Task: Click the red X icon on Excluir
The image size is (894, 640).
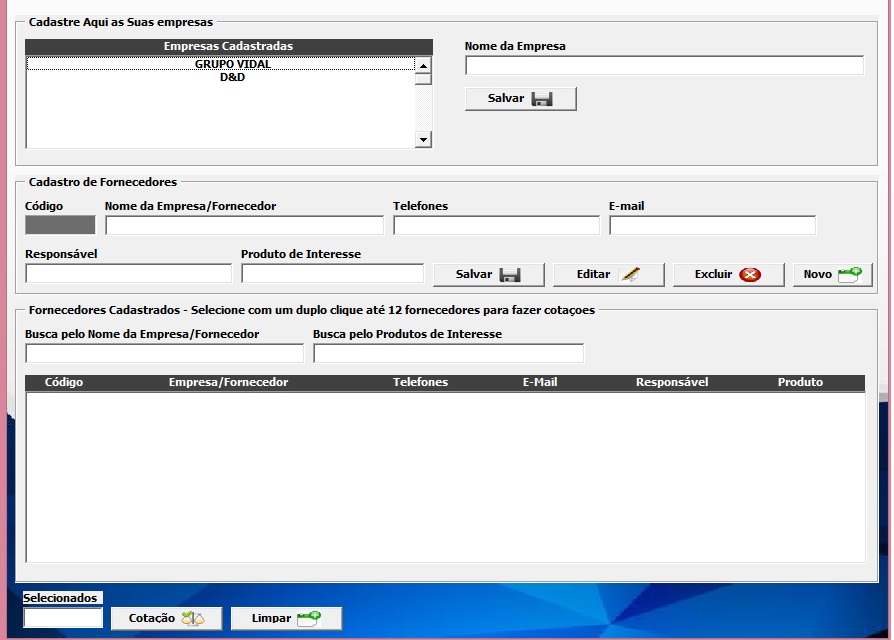Action: (750, 275)
